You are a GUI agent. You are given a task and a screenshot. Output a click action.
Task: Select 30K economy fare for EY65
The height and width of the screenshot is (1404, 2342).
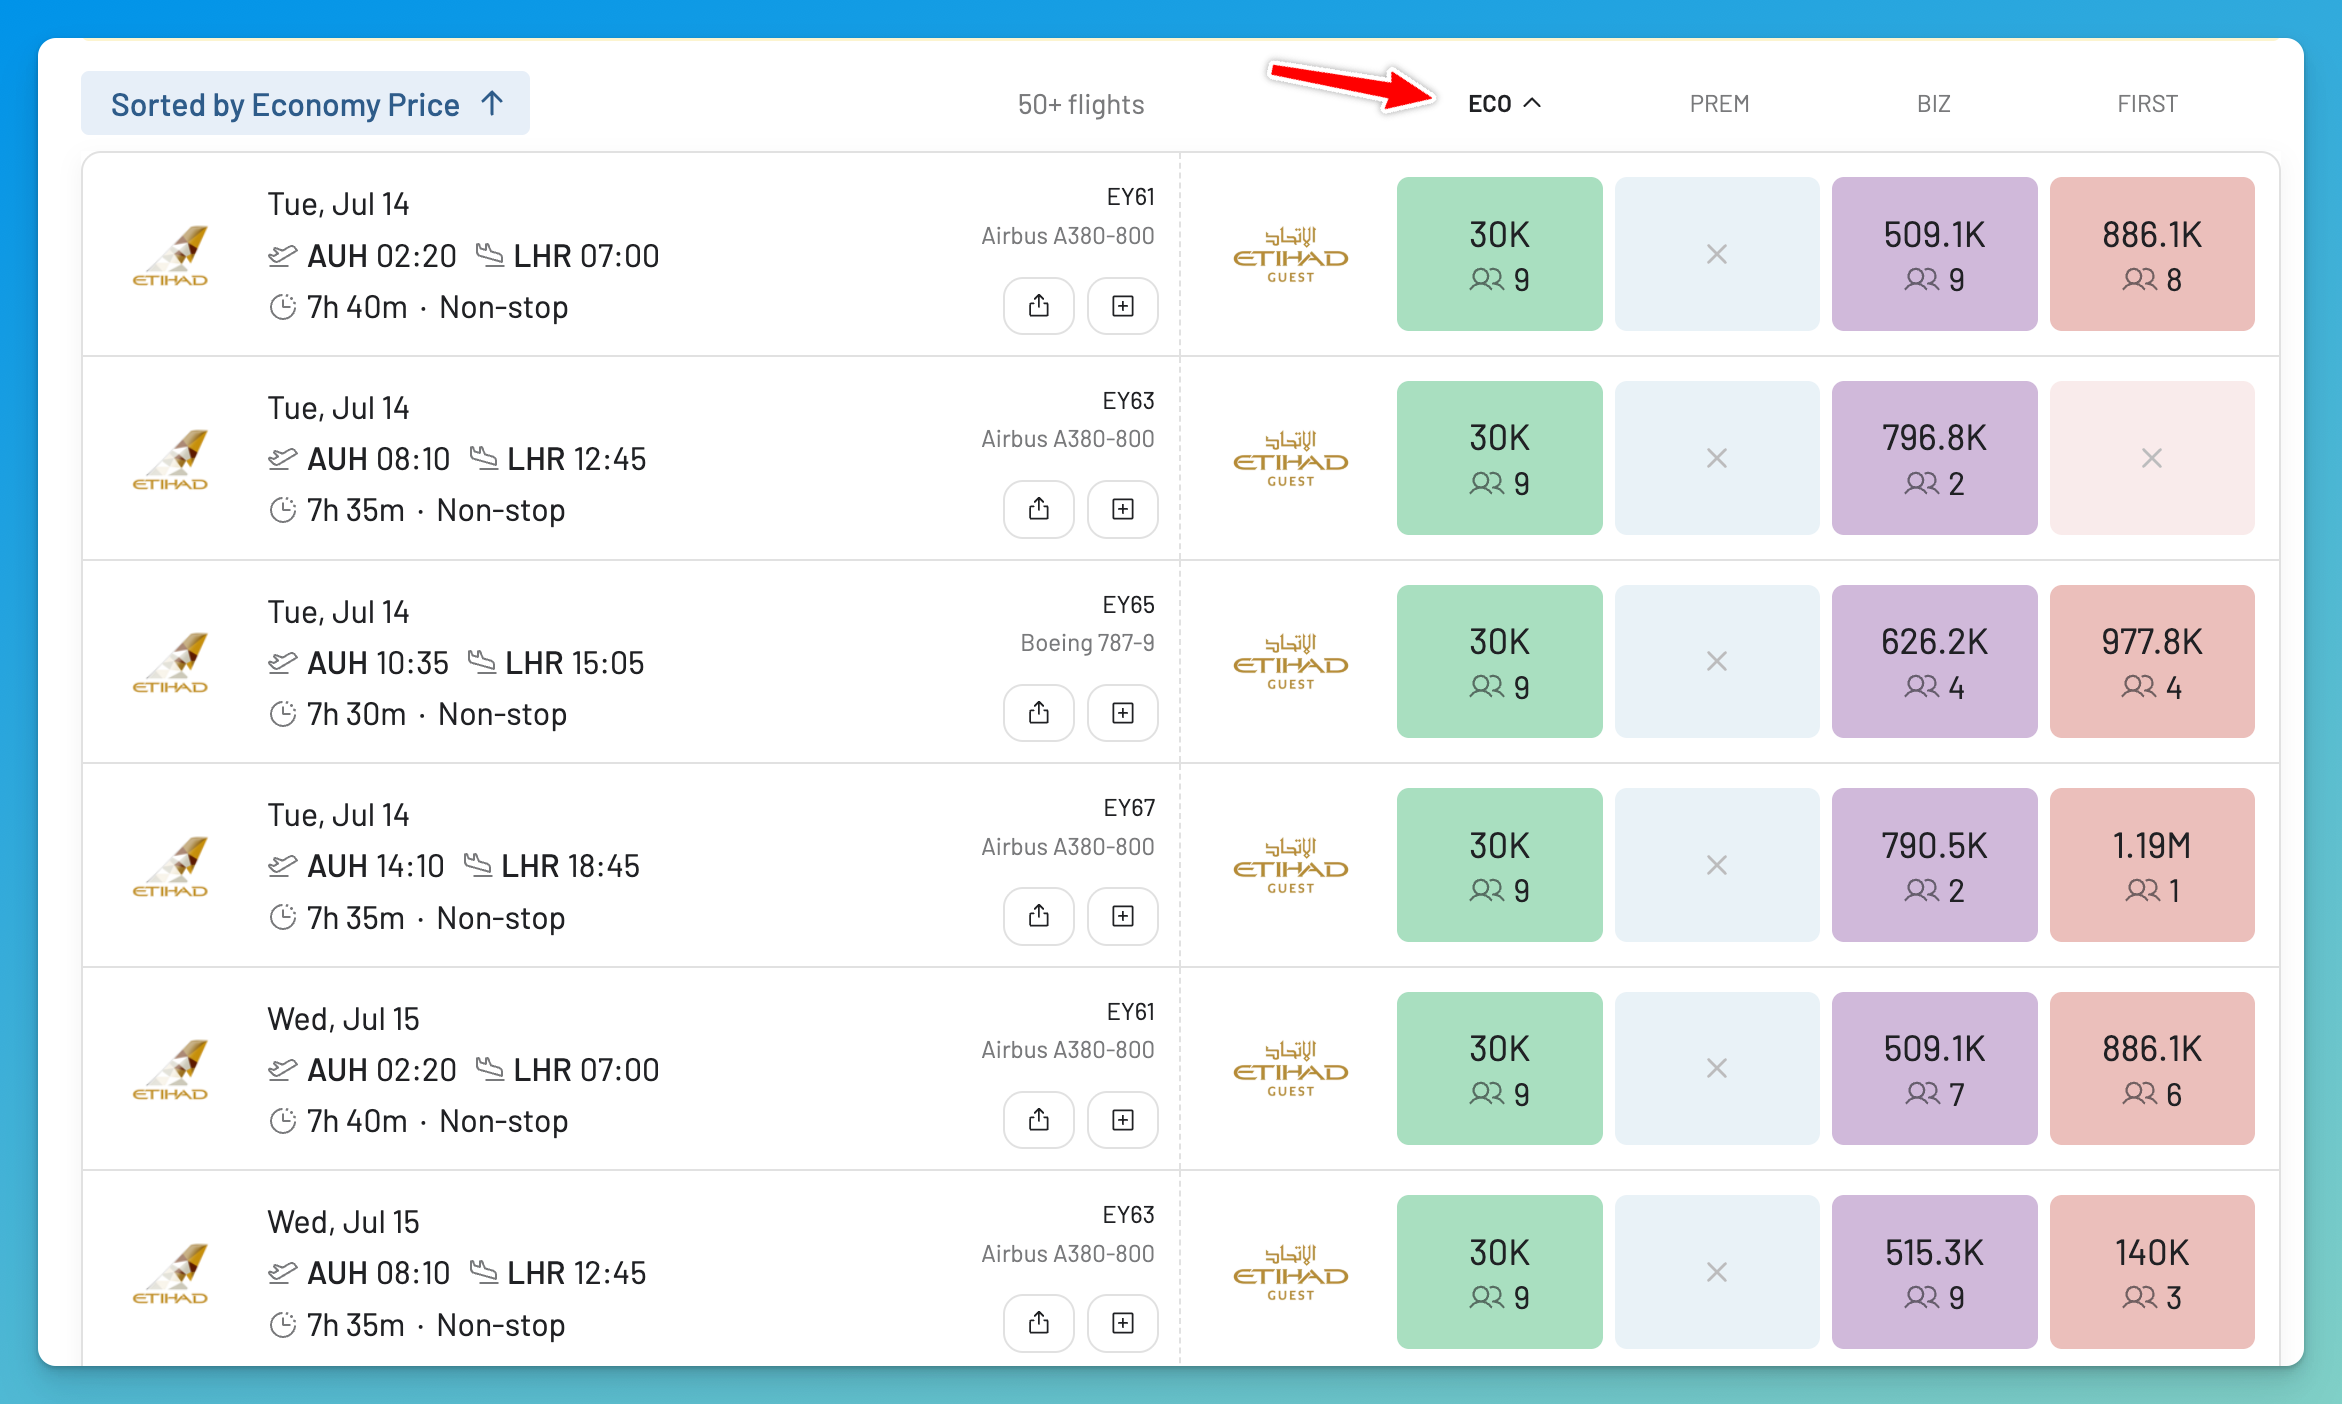[x=1499, y=661]
